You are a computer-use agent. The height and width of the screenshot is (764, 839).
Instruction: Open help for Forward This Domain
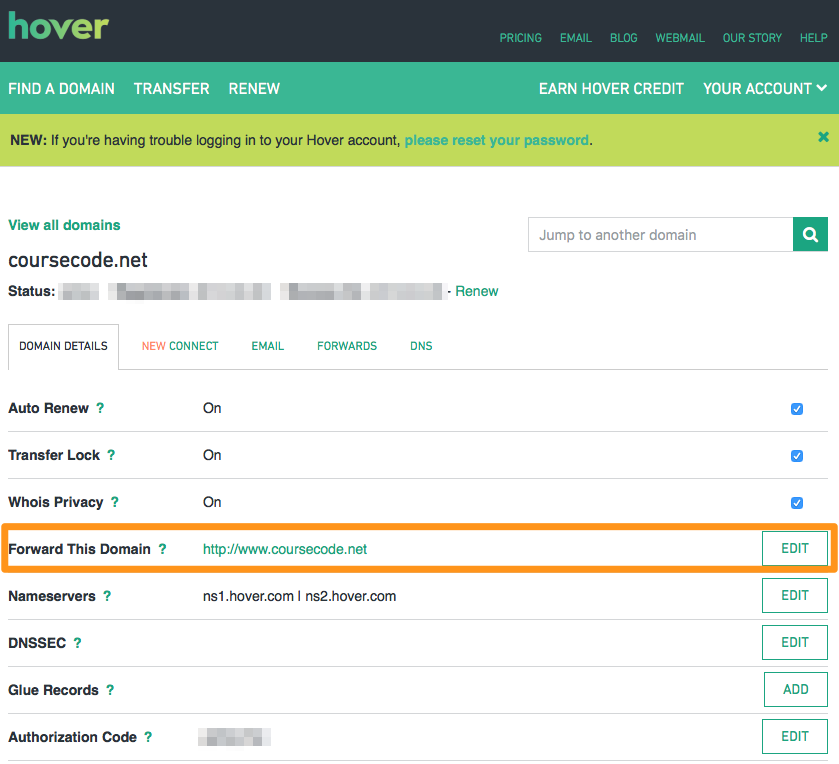pos(162,549)
